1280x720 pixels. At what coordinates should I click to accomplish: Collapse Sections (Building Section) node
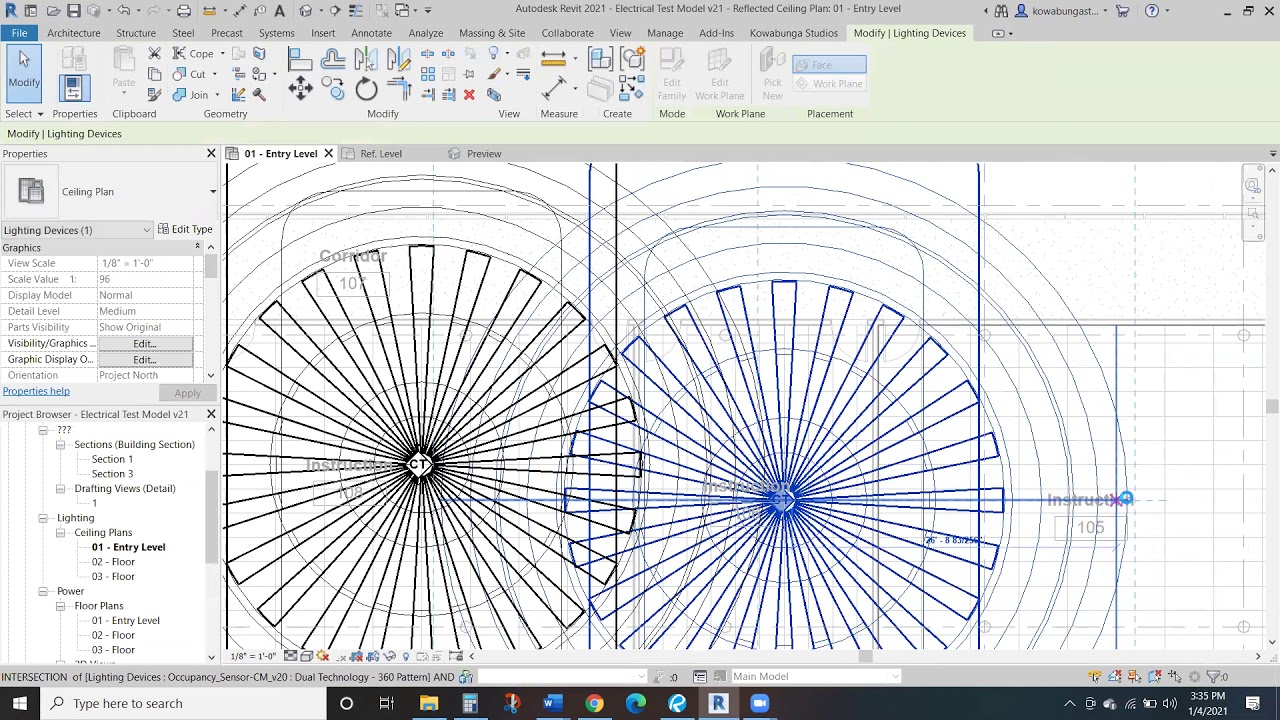click(x=61, y=445)
